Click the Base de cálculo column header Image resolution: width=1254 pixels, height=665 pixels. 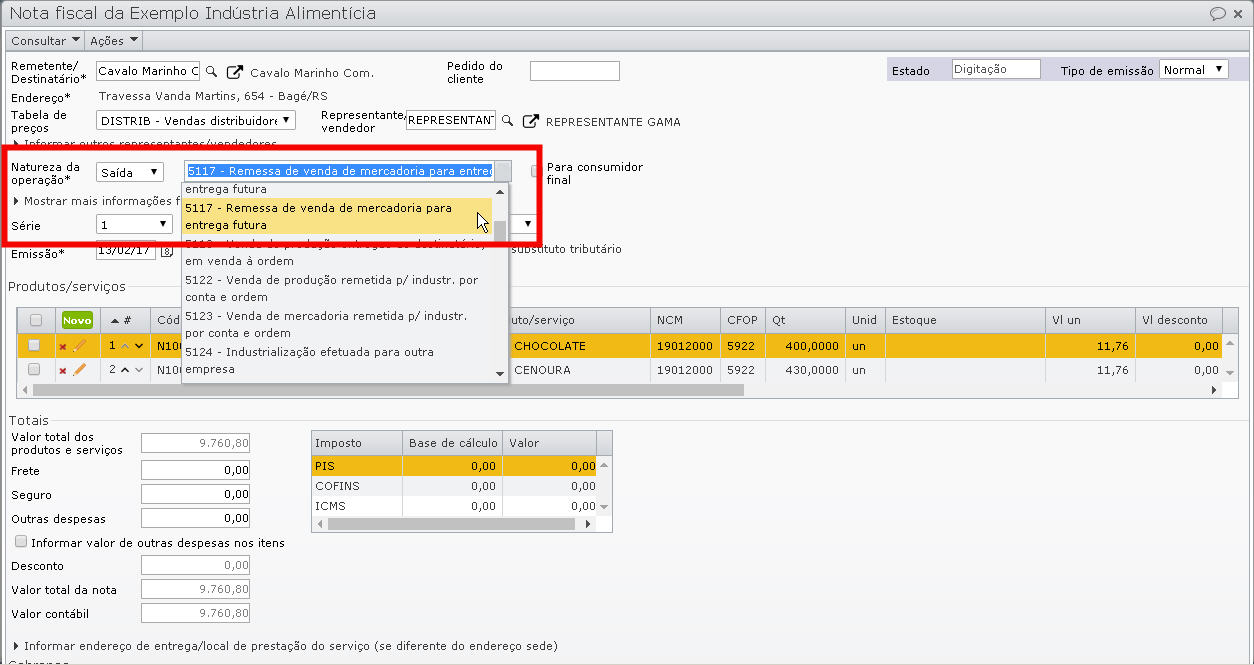[452, 443]
